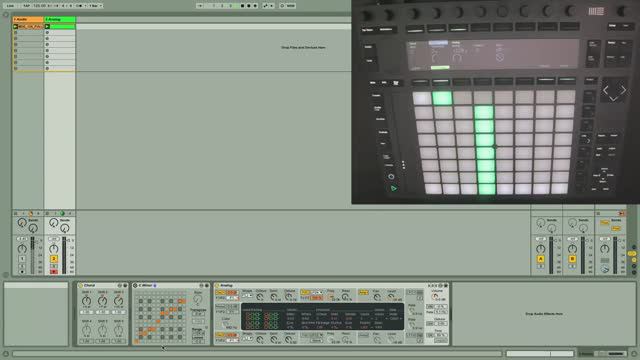The image size is (640, 360).
Task: Click the arrangement overview bar at bottom right
Action: point(540,353)
